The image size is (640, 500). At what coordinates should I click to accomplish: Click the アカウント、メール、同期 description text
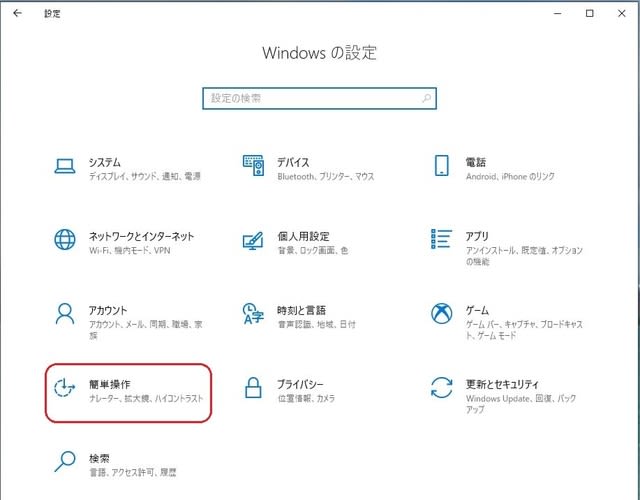146,330
